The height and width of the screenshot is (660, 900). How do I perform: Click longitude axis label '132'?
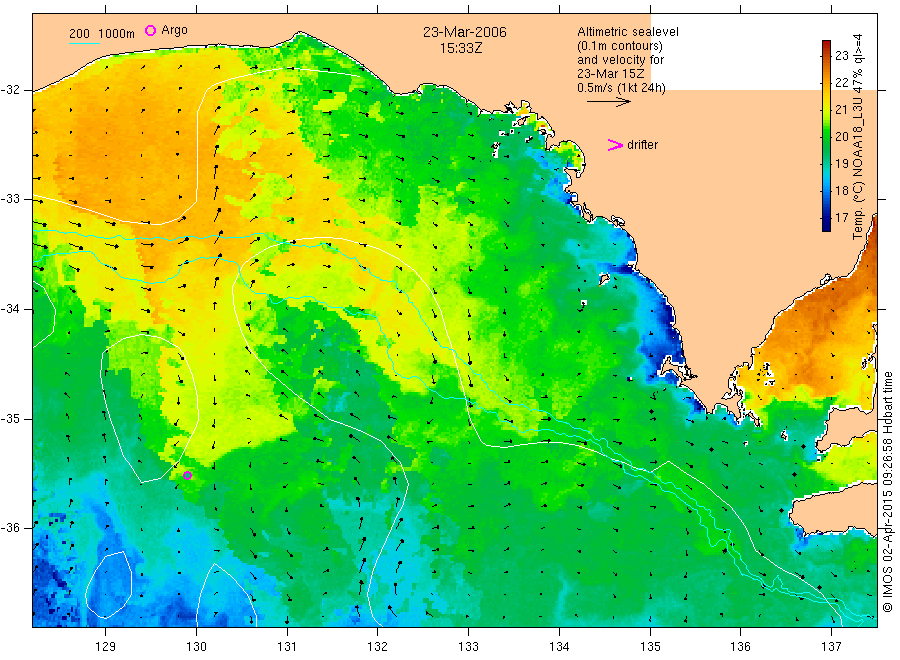click(378, 646)
